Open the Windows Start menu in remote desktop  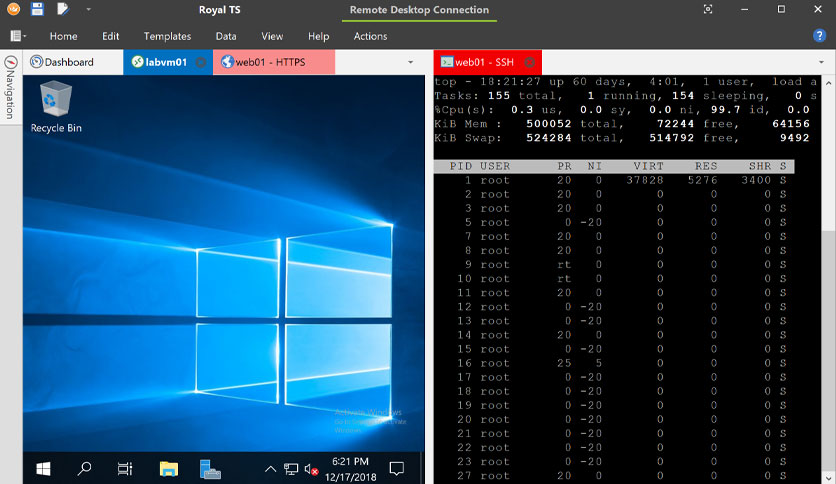pos(43,469)
